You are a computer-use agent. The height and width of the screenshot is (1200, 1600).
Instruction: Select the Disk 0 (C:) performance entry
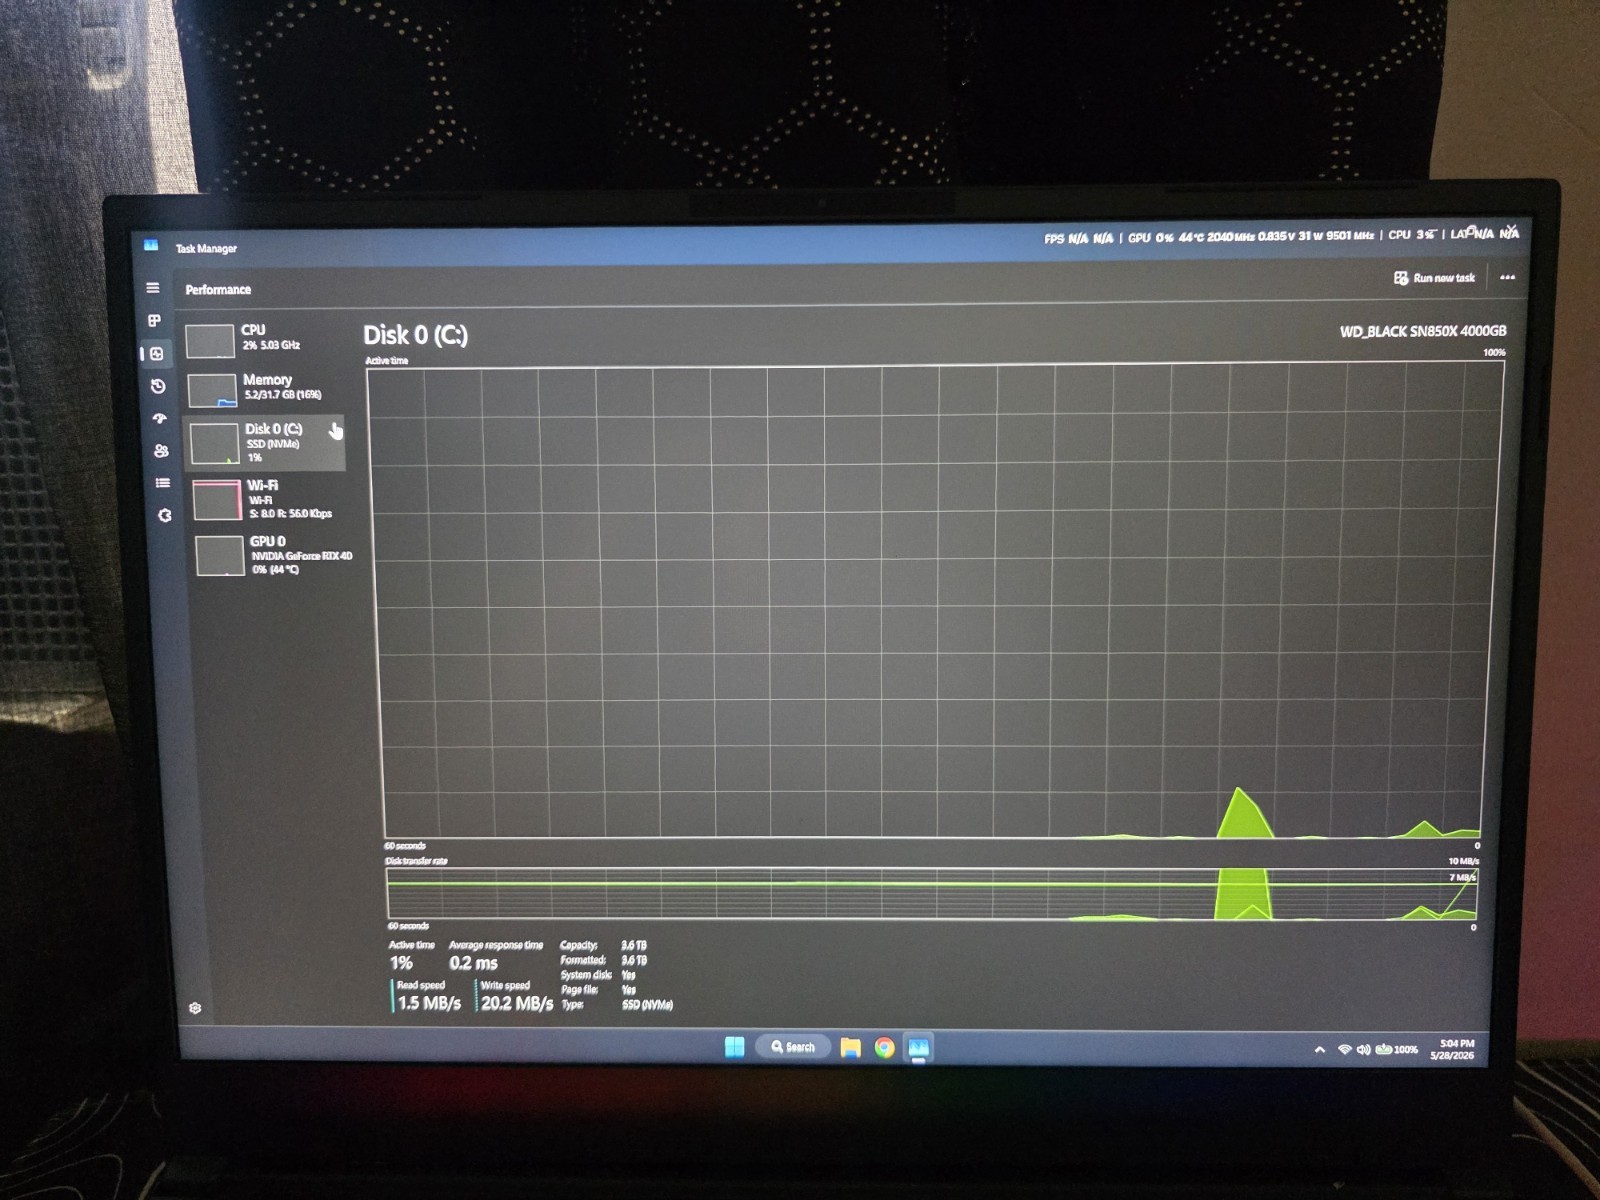click(x=266, y=443)
